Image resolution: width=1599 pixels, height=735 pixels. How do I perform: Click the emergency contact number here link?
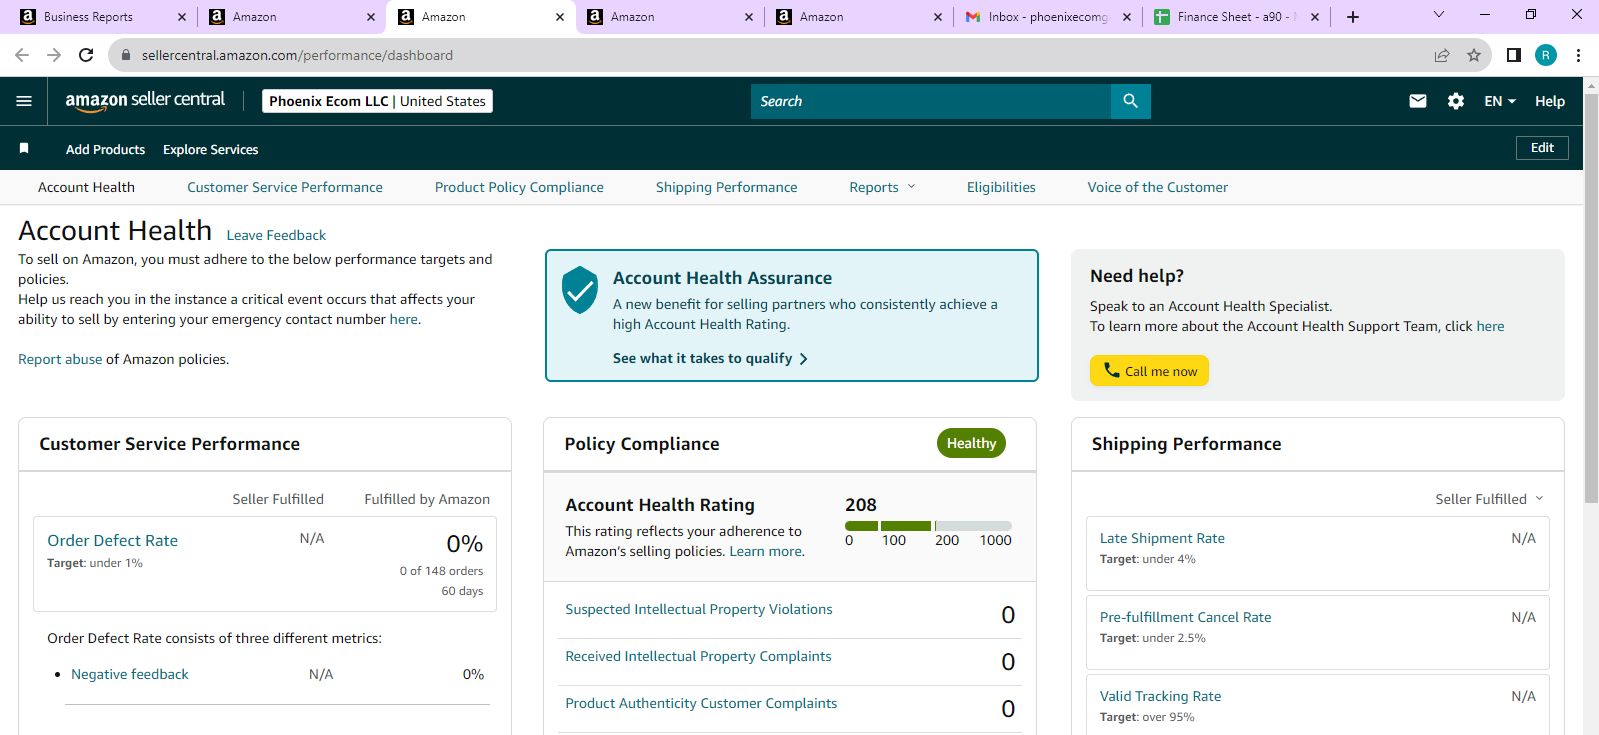click(404, 319)
